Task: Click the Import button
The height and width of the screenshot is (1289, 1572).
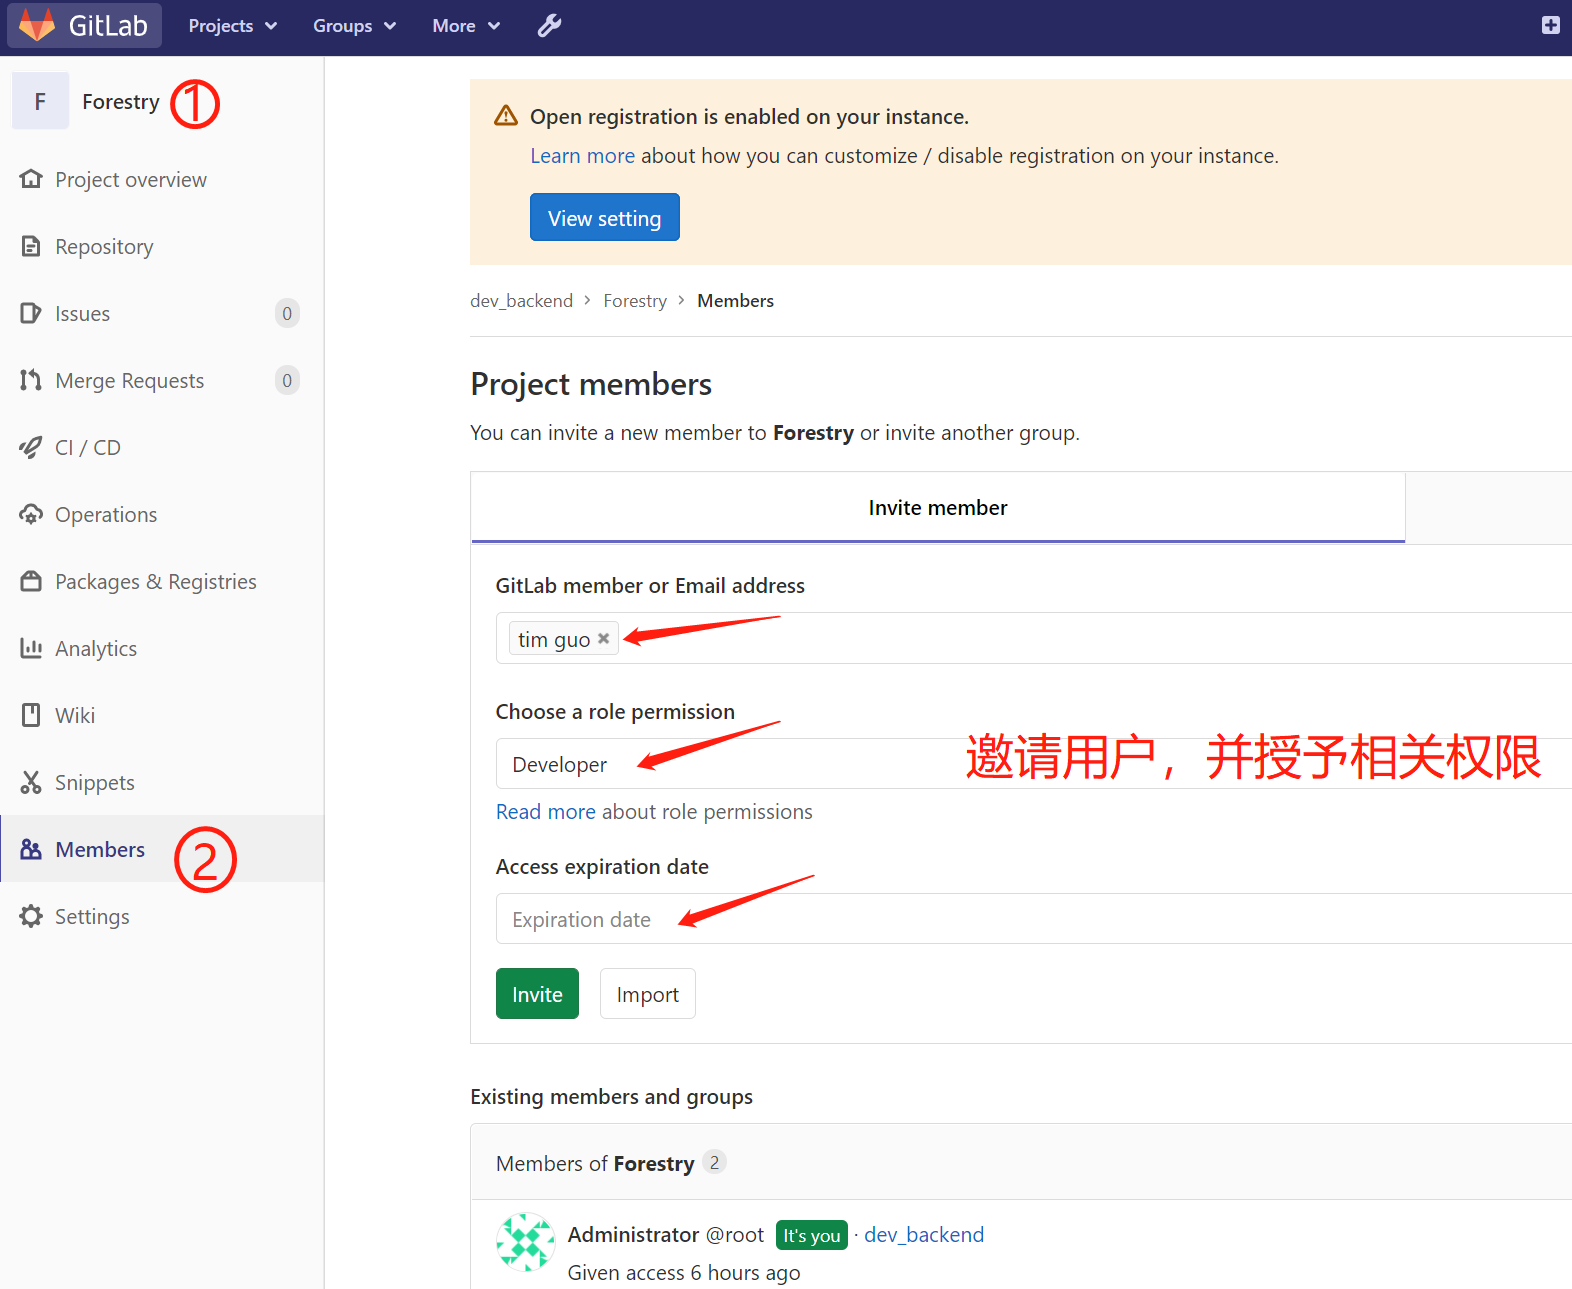Action: [648, 994]
